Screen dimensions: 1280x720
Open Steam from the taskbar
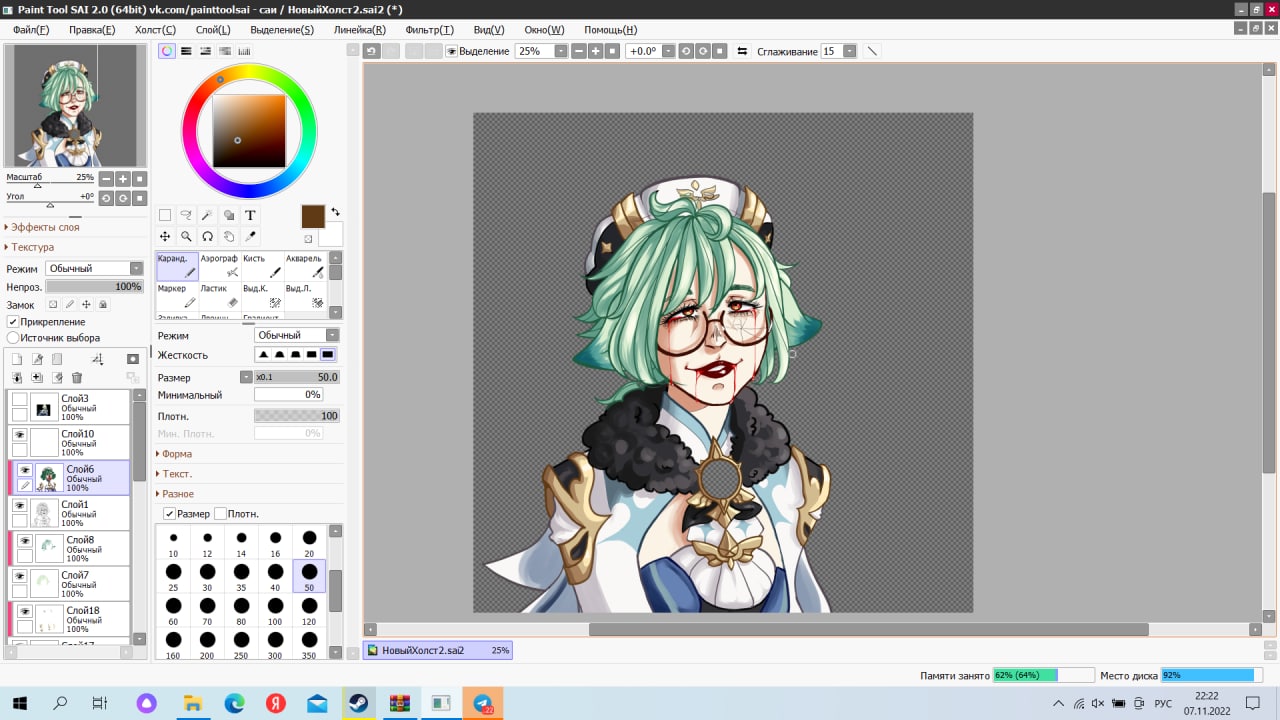(x=357, y=704)
